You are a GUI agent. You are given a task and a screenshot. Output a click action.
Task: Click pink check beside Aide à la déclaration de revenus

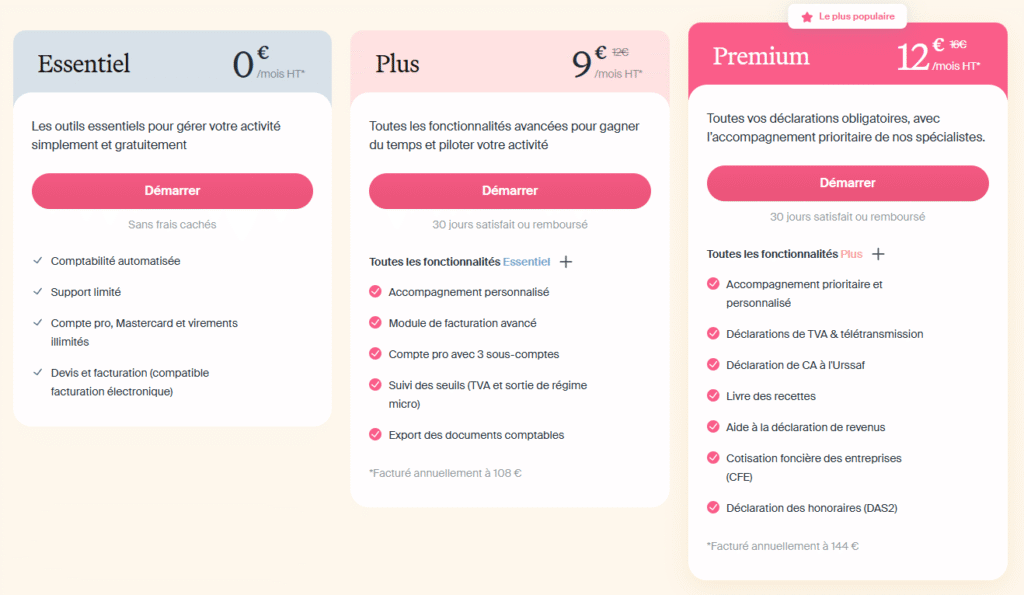click(x=713, y=427)
